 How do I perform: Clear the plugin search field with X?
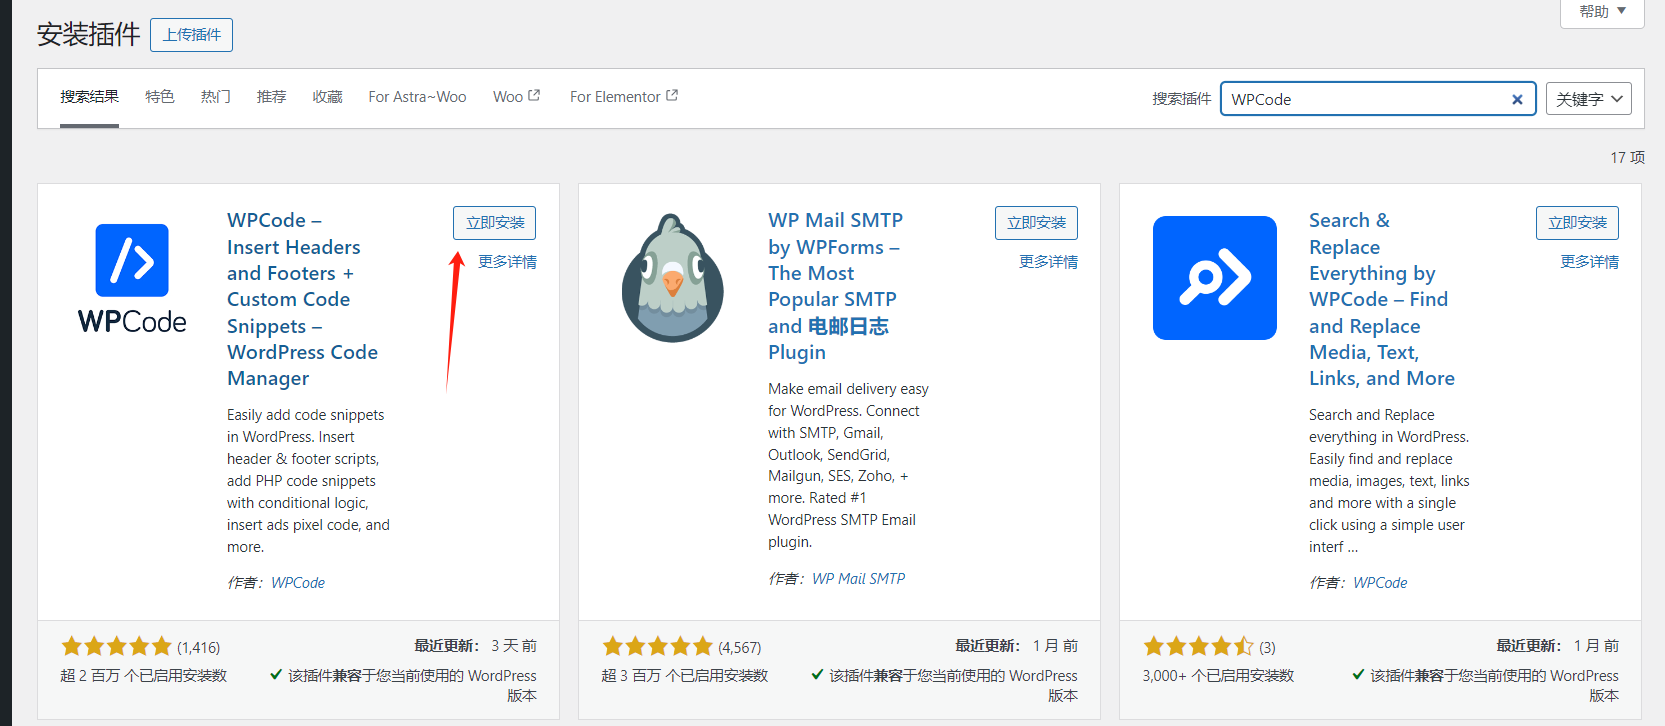1517,99
